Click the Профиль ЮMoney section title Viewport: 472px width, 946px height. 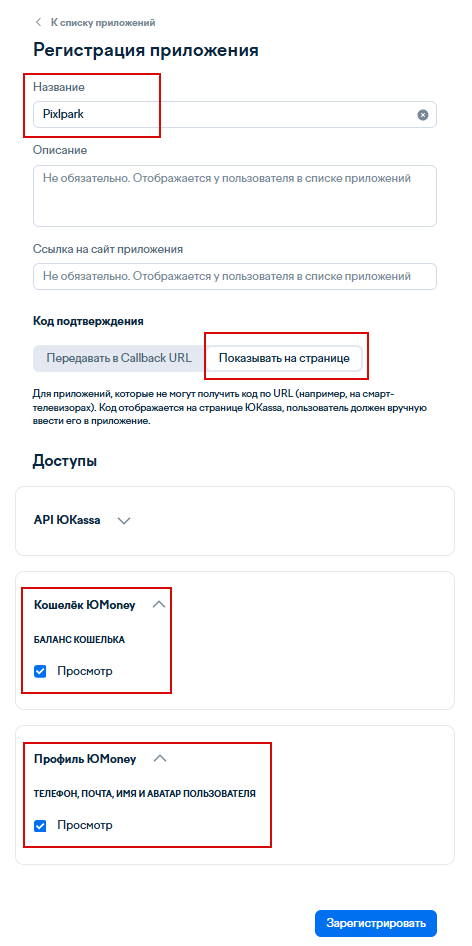tap(85, 759)
